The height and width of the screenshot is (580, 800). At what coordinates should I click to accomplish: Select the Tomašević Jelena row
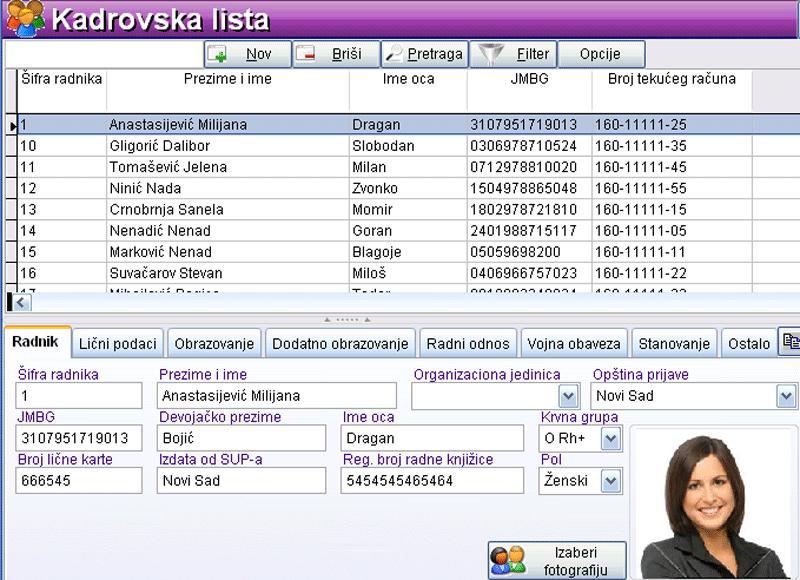coord(167,167)
